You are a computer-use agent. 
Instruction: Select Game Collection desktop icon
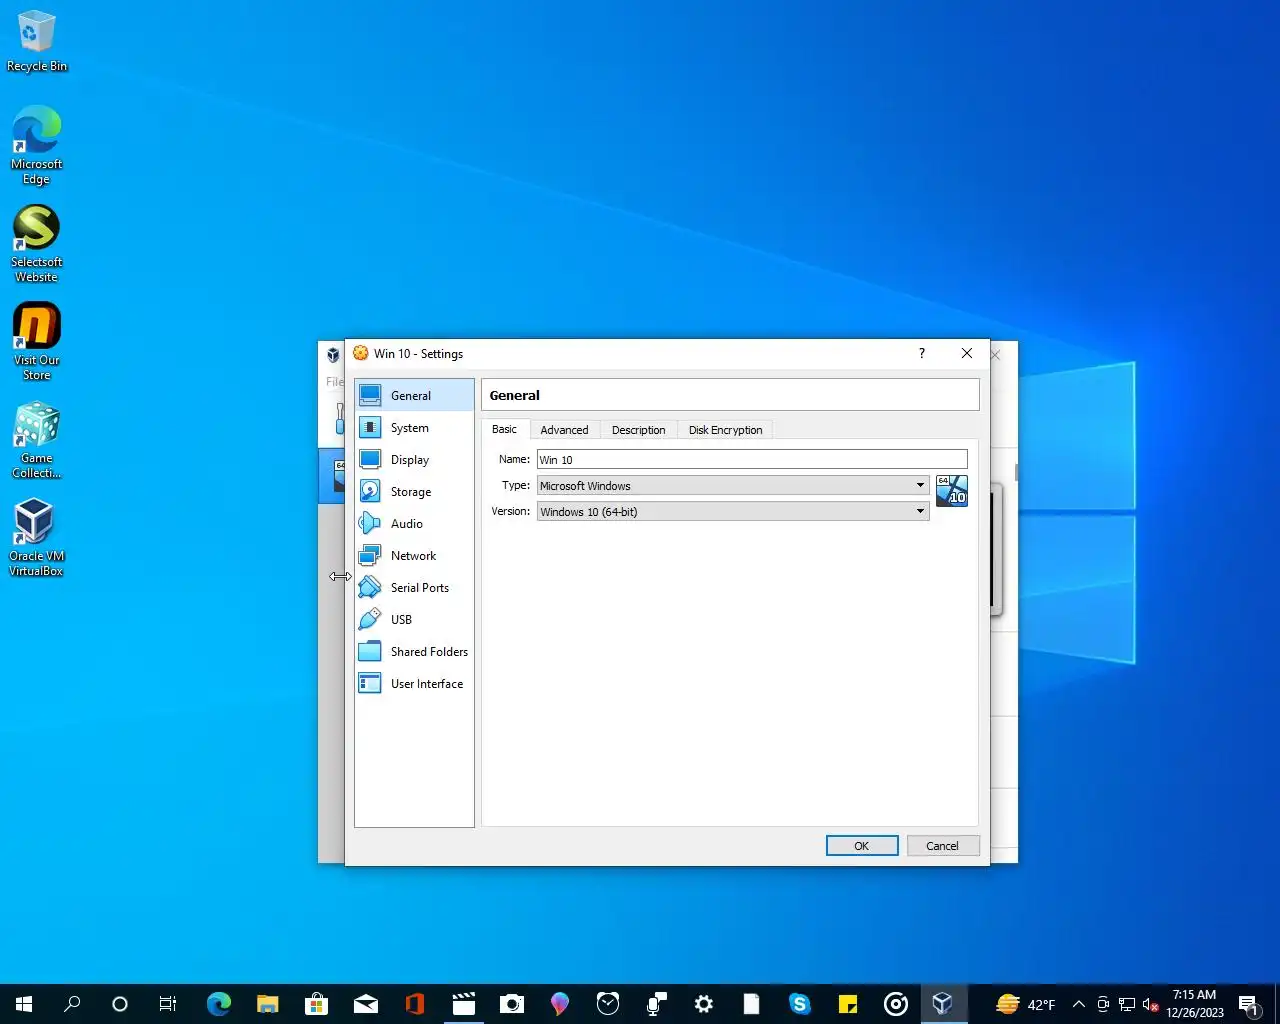point(37,440)
